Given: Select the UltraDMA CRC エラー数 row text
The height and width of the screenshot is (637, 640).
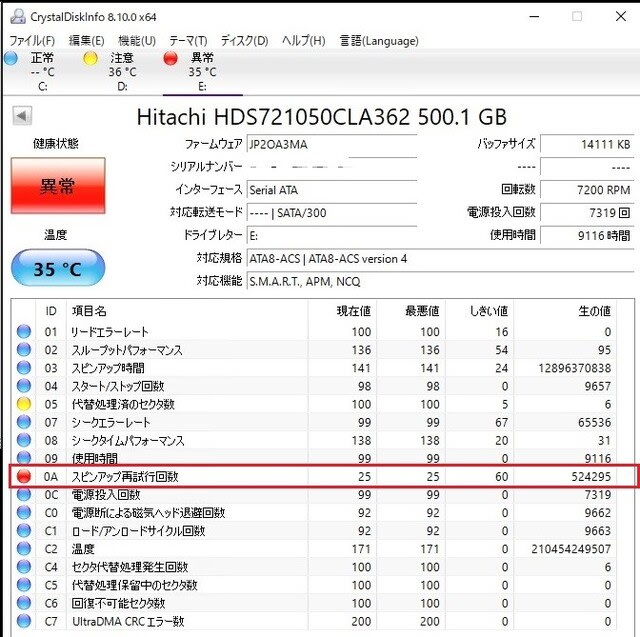Looking at the screenshot, I should 128,621.
